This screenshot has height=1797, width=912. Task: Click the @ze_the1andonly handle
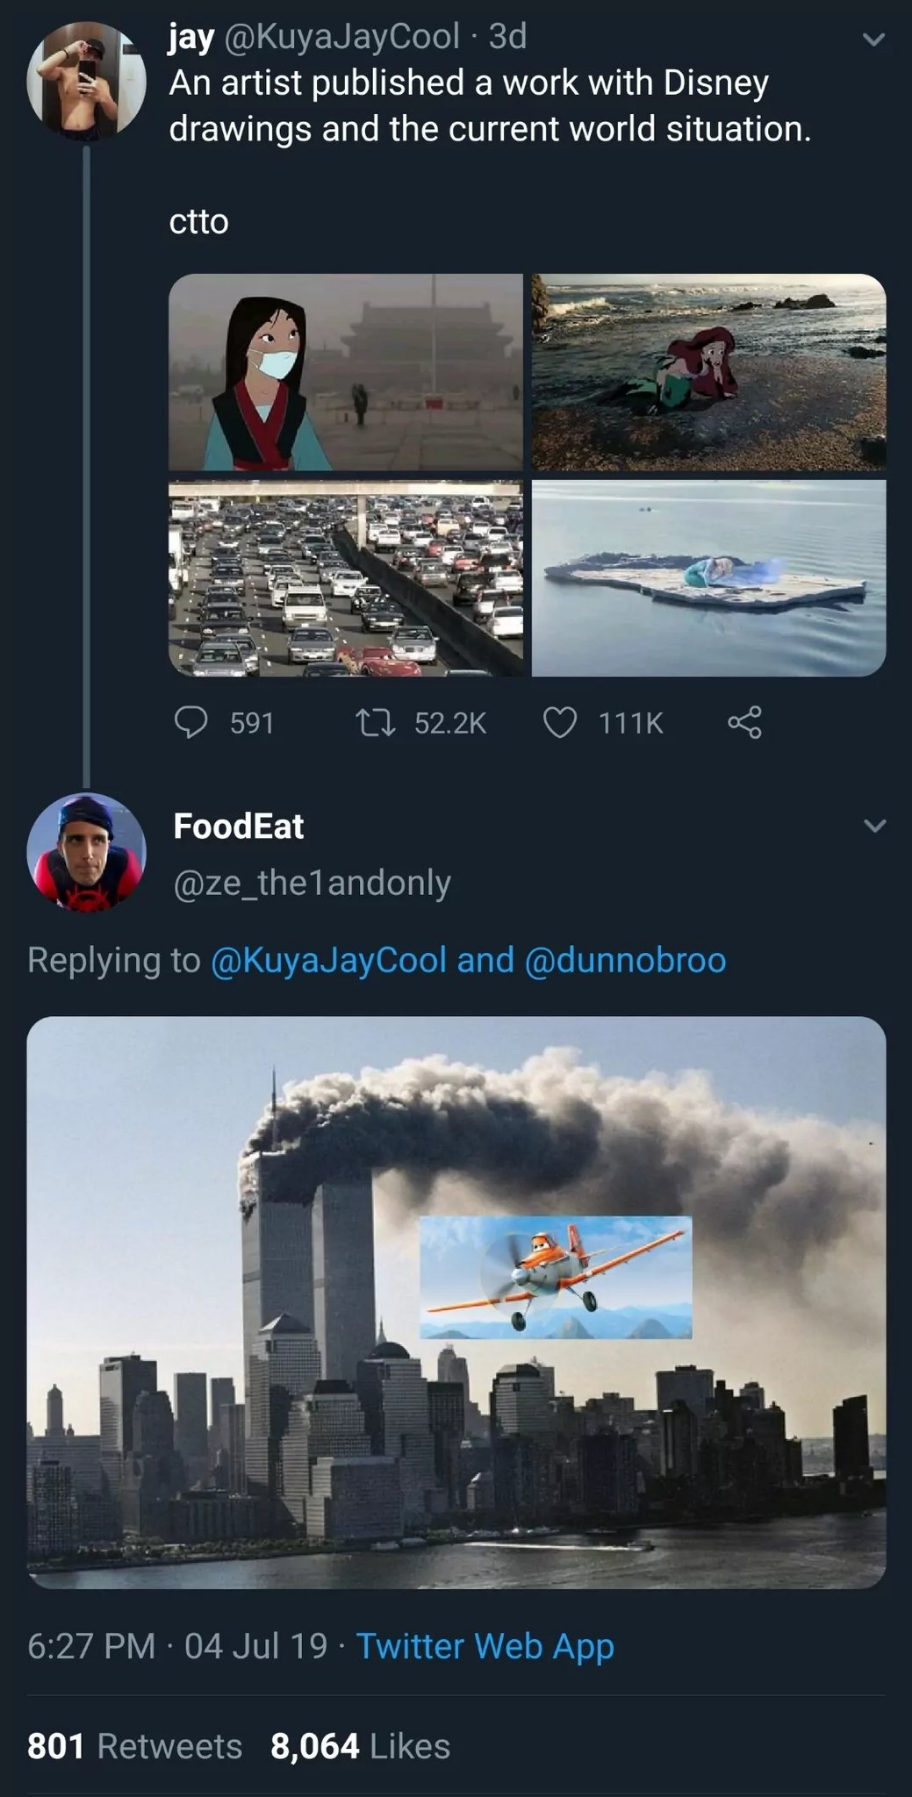pos(312,883)
